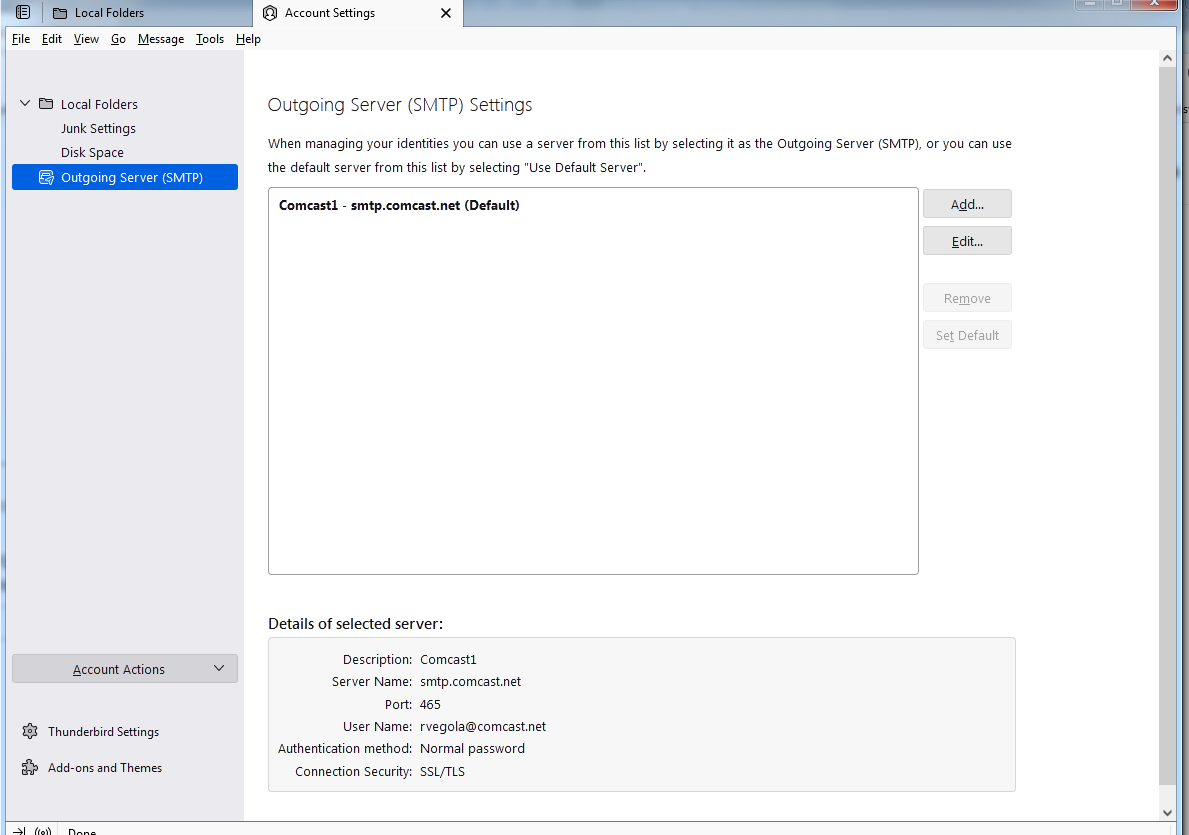Toggle the spaces toolbar icon
Image resolution: width=1189 pixels, height=835 pixels.
23,12
